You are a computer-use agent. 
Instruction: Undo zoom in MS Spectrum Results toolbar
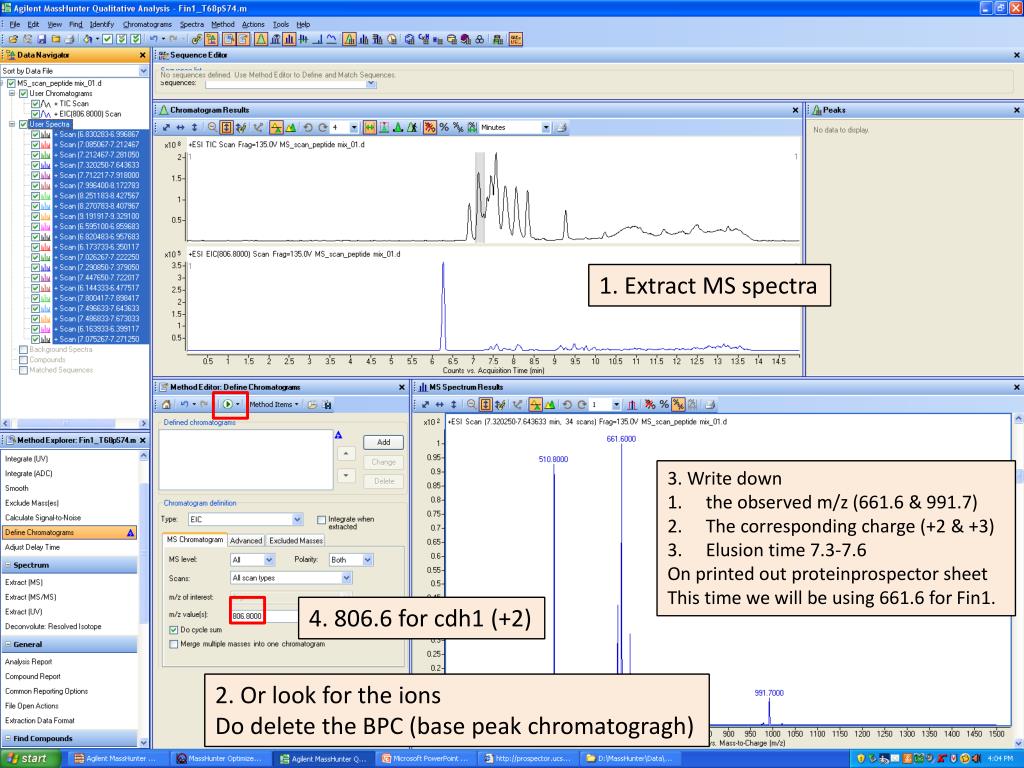pos(567,405)
